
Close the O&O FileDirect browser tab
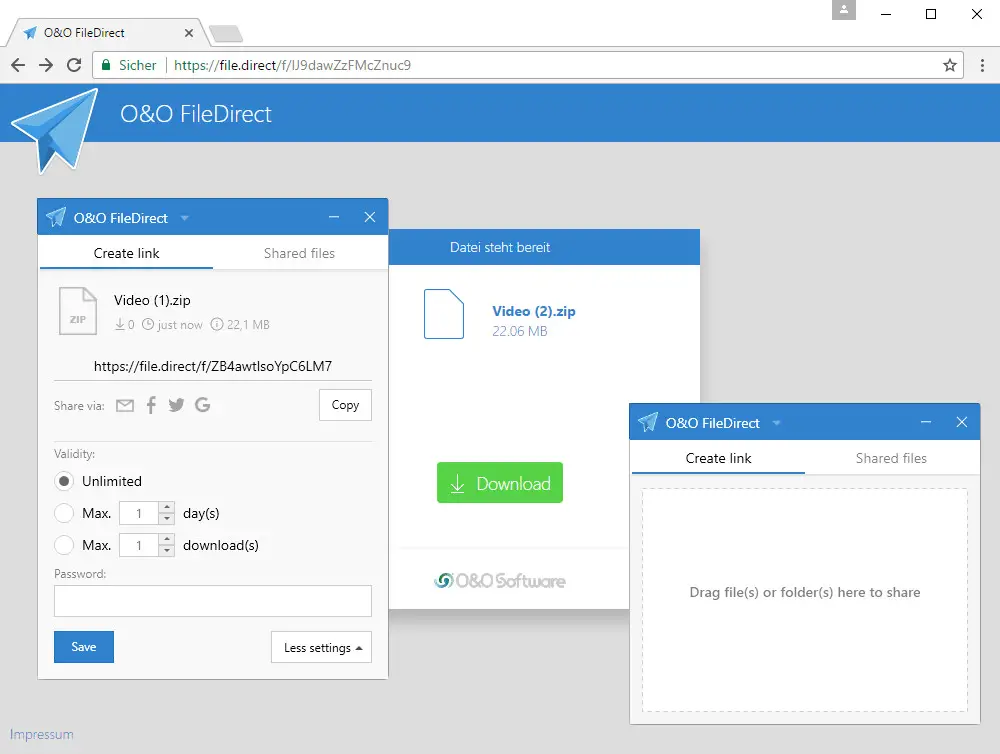point(189,33)
